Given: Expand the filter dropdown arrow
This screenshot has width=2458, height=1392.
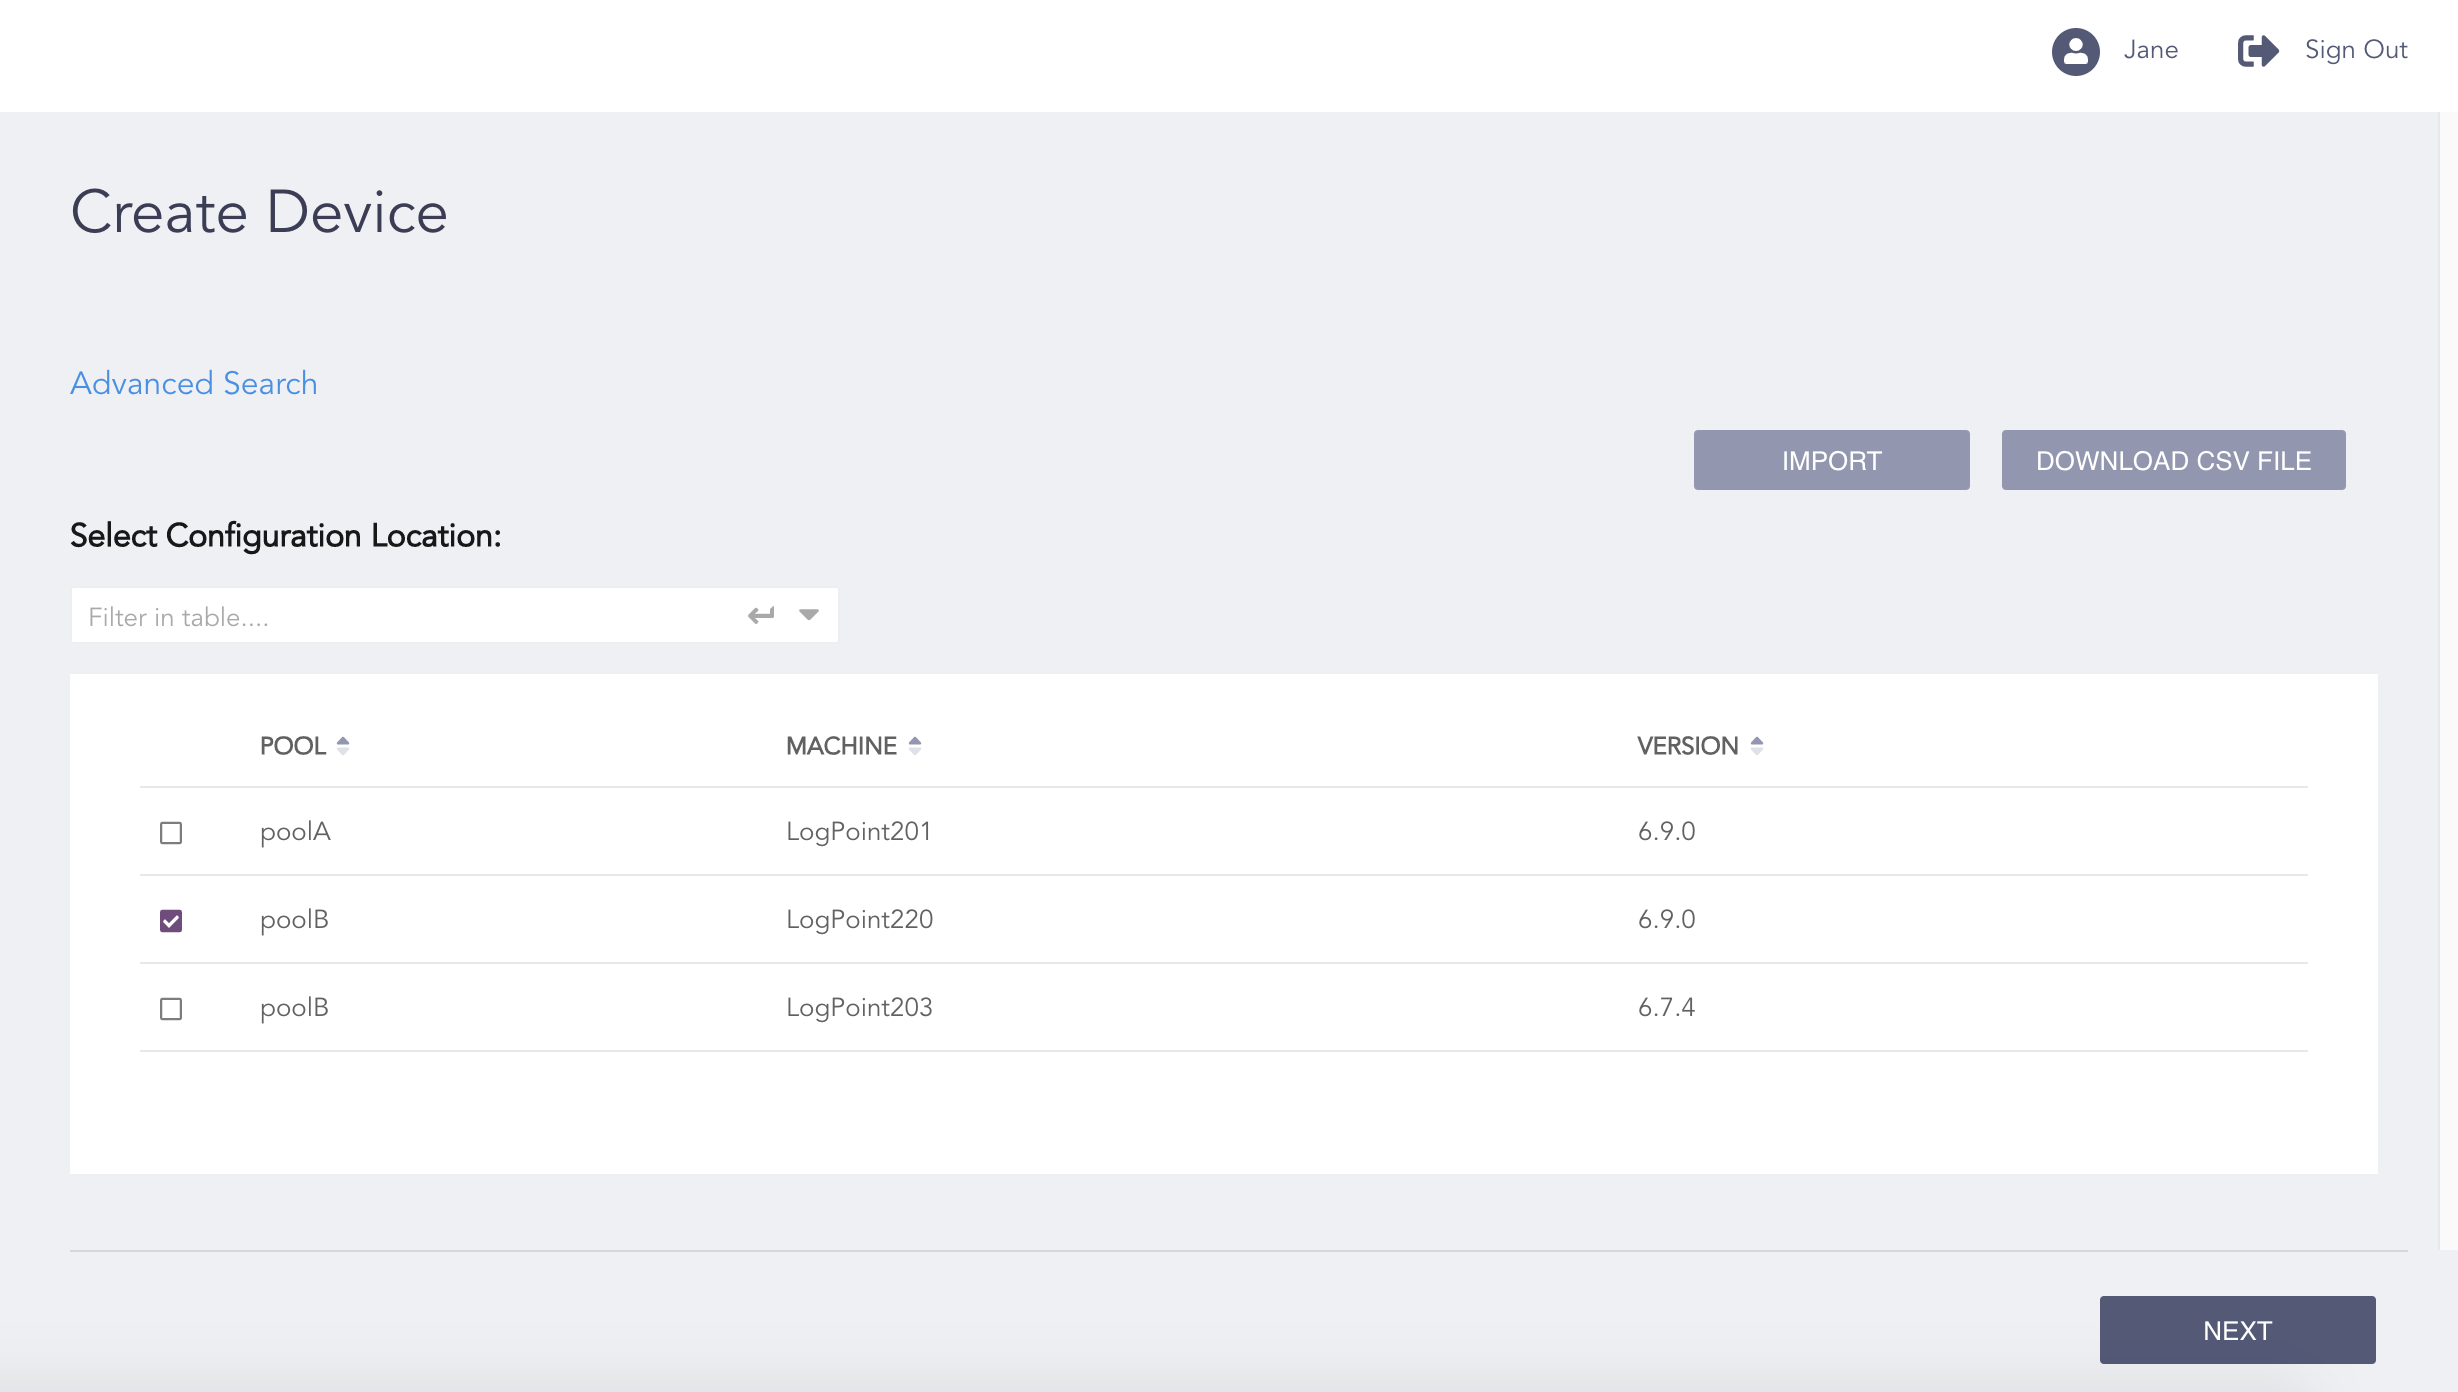Looking at the screenshot, I should click(x=809, y=615).
